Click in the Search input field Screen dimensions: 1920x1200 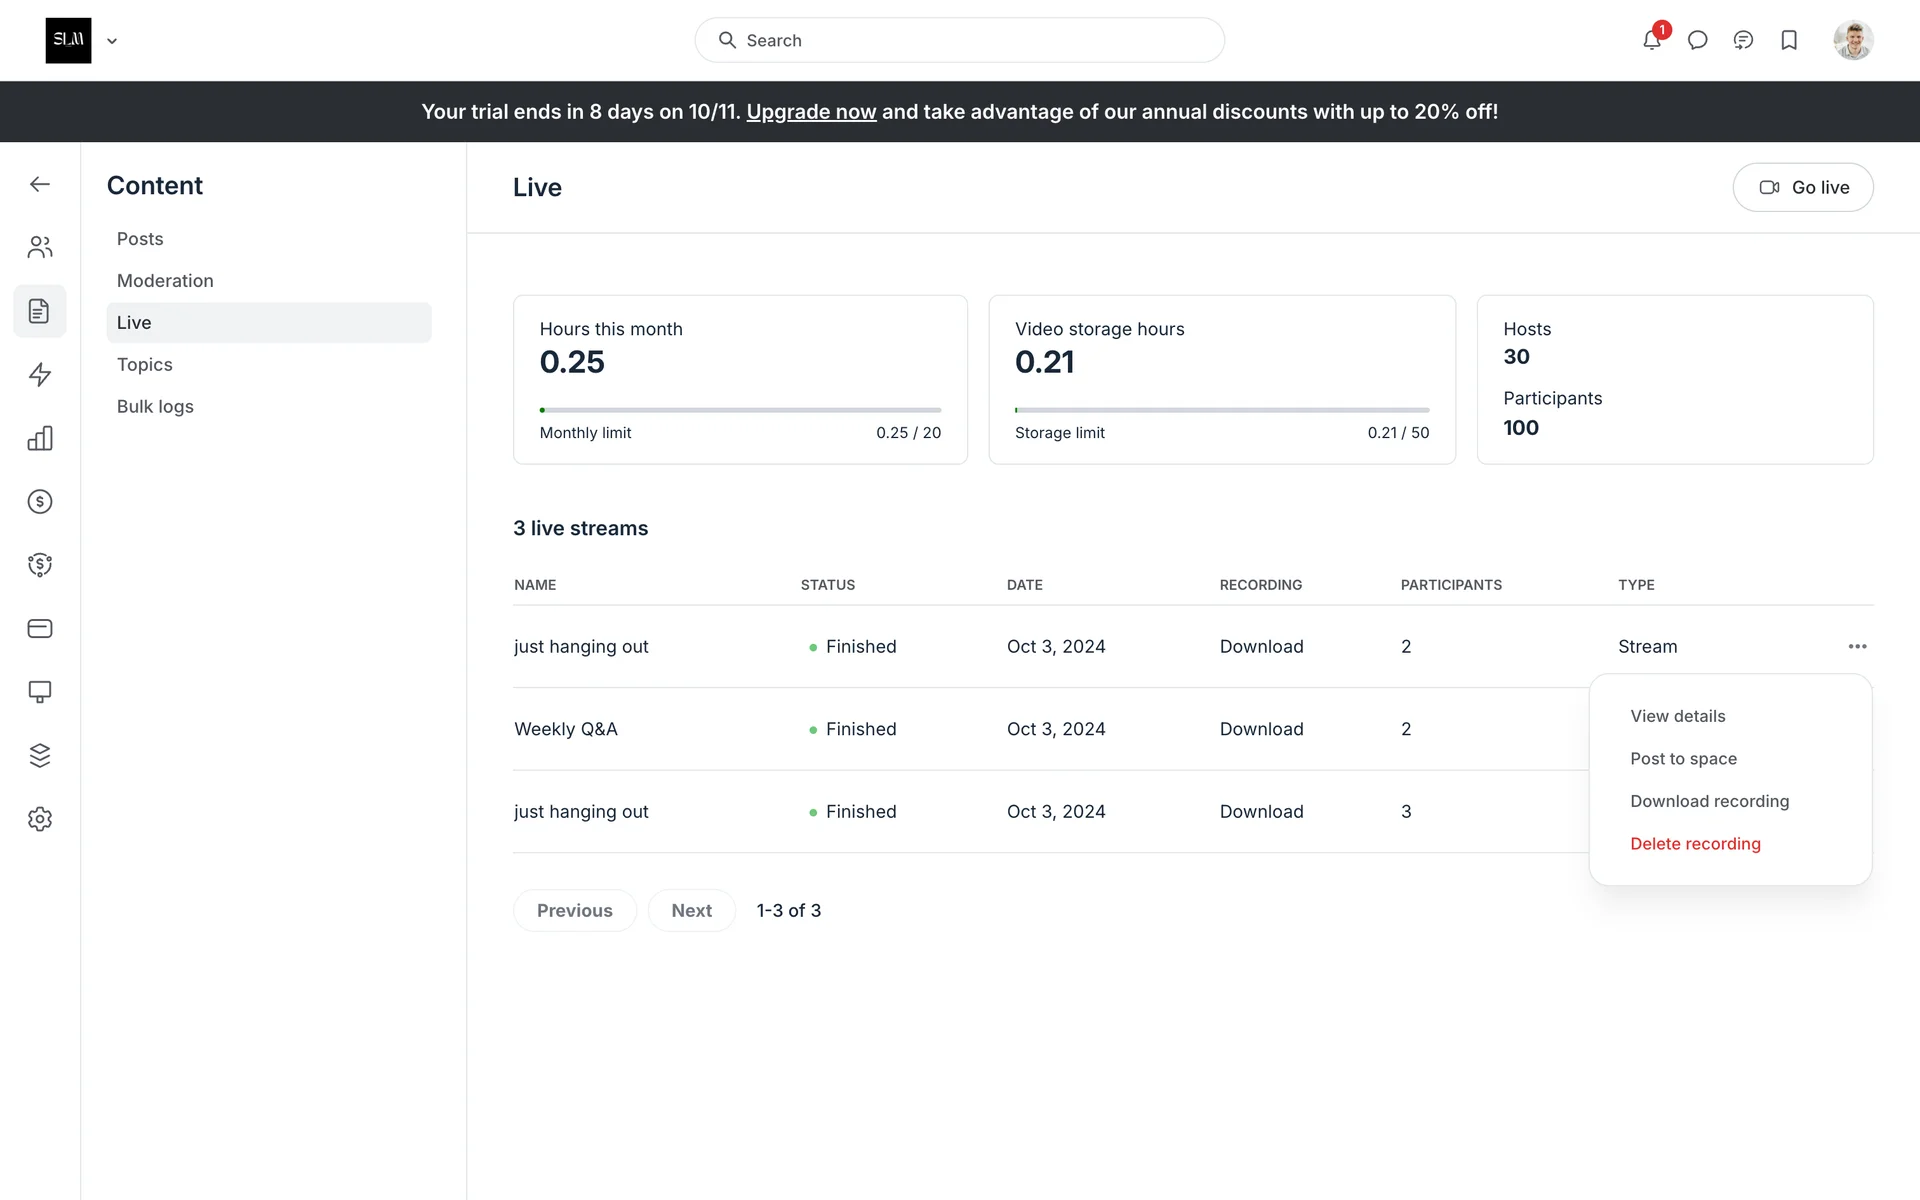point(960,40)
